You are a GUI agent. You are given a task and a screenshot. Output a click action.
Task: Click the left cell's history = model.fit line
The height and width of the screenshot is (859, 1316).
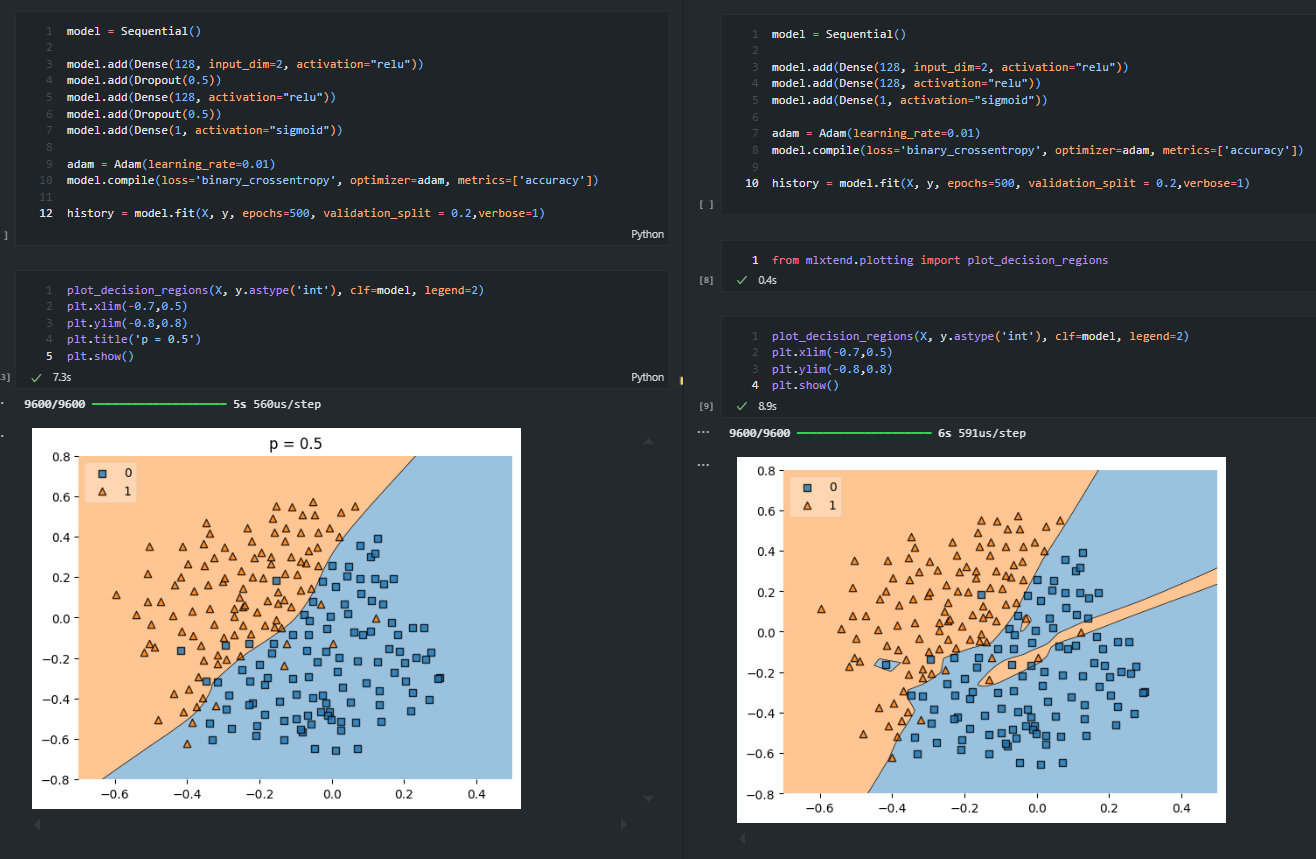click(x=306, y=213)
